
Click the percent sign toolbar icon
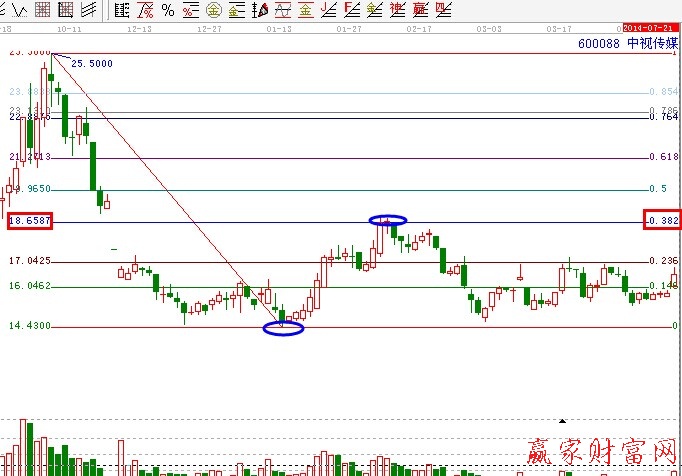tap(167, 10)
